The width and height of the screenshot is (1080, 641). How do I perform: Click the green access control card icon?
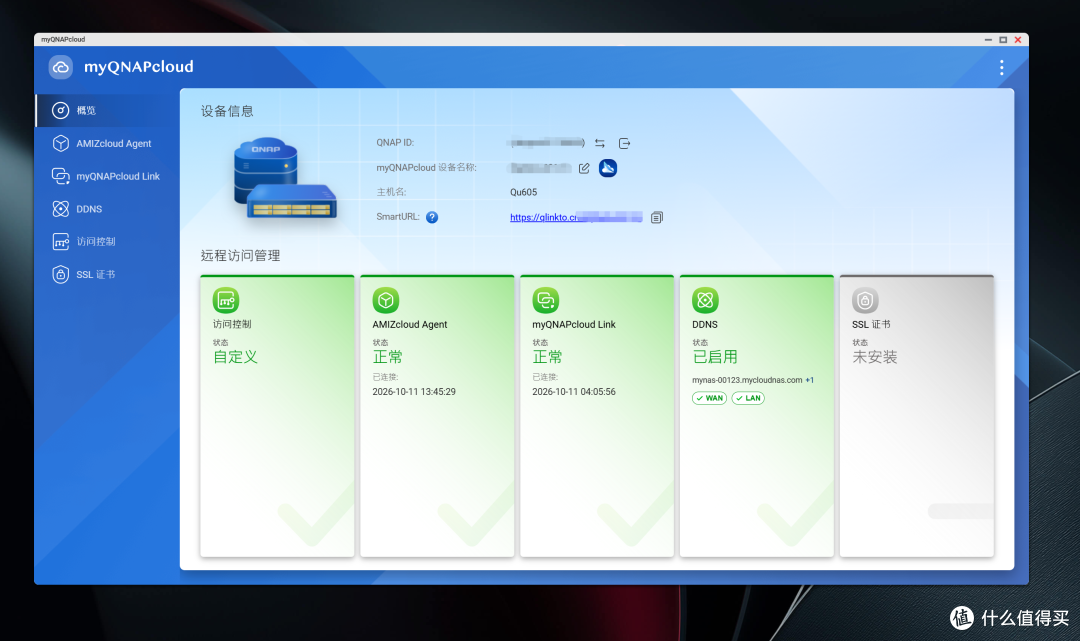[x=226, y=300]
